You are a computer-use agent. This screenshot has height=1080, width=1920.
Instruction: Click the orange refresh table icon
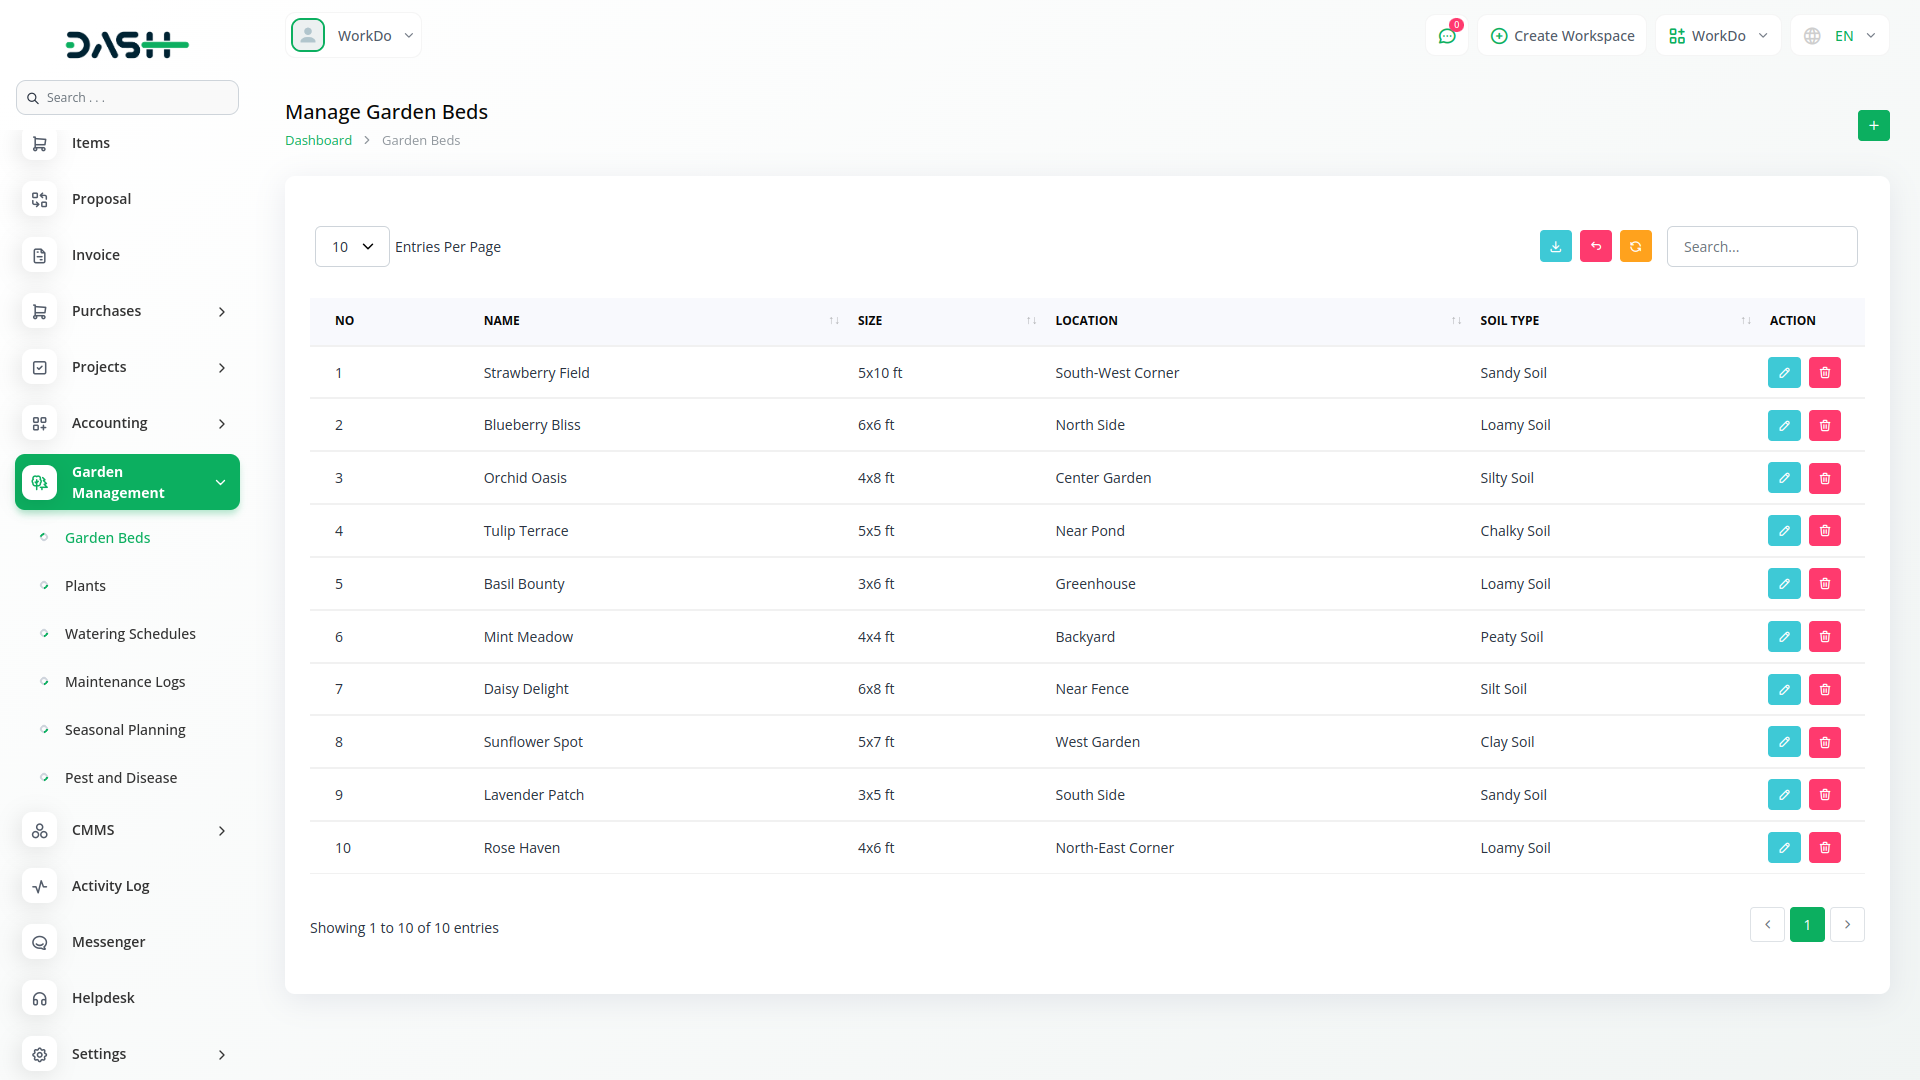point(1635,246)
